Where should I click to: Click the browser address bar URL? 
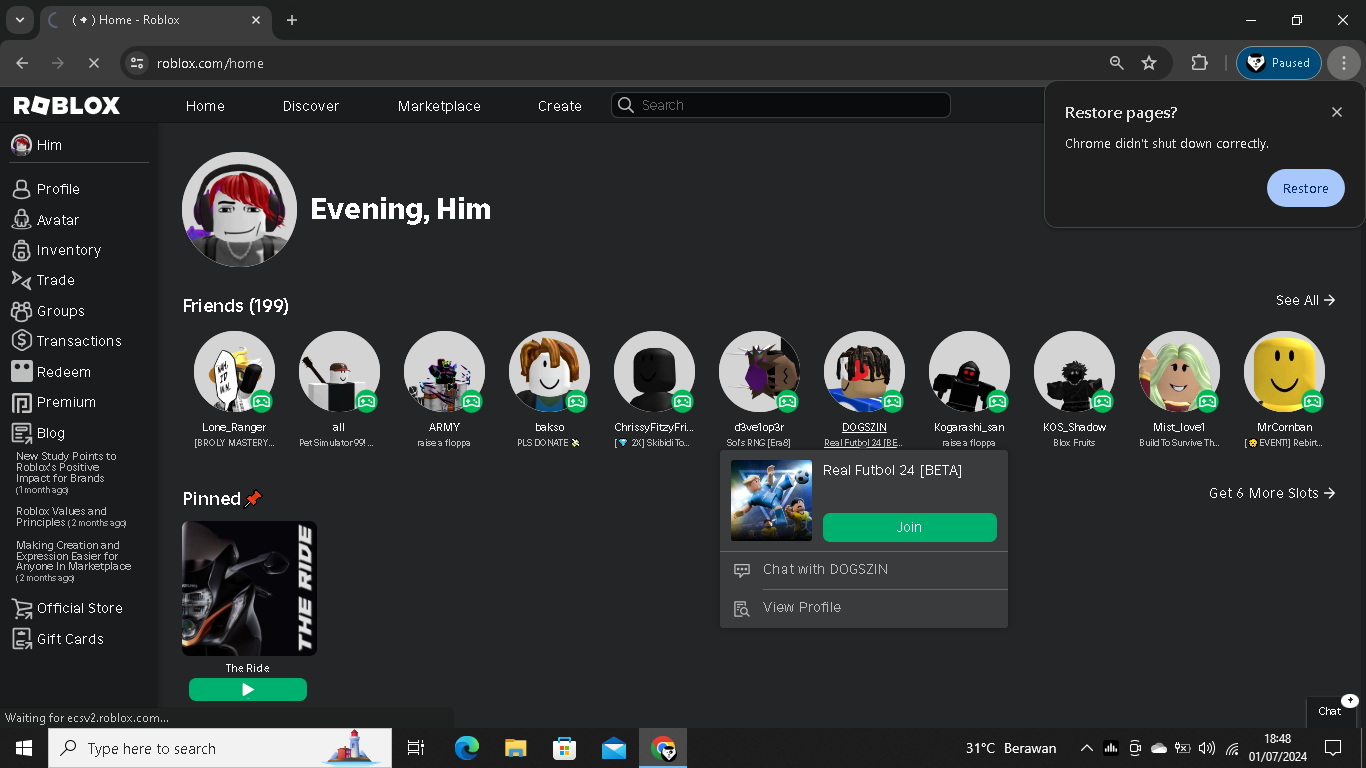click(x=210, y=63)
